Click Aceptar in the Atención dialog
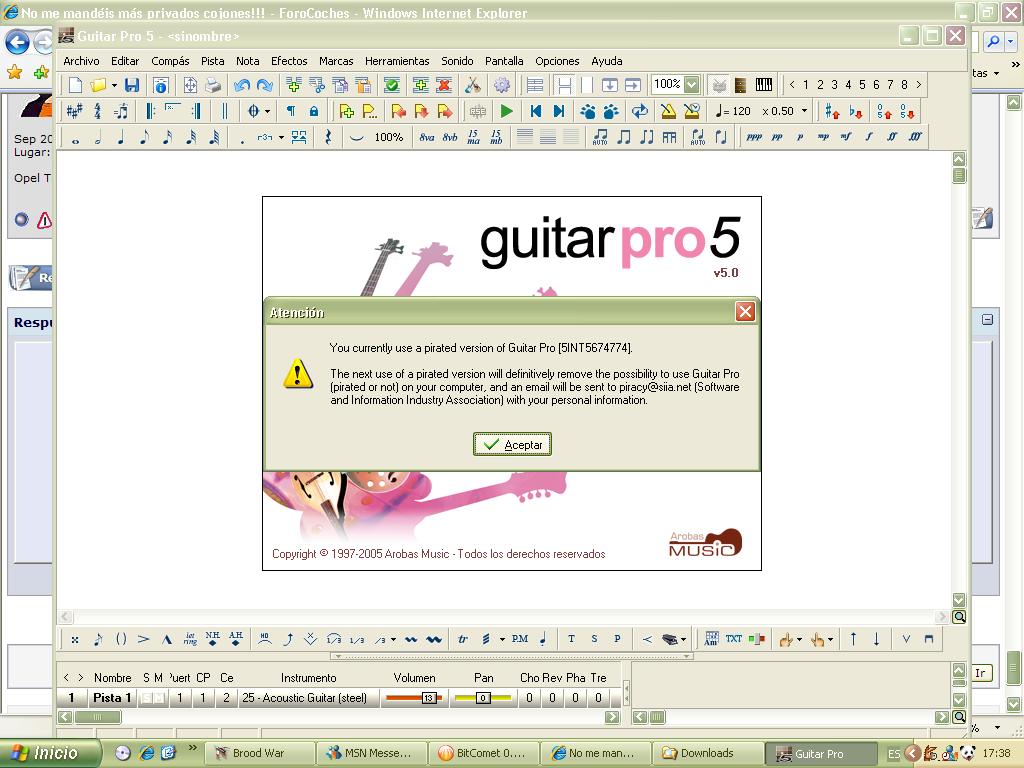 tap(513, 445)
